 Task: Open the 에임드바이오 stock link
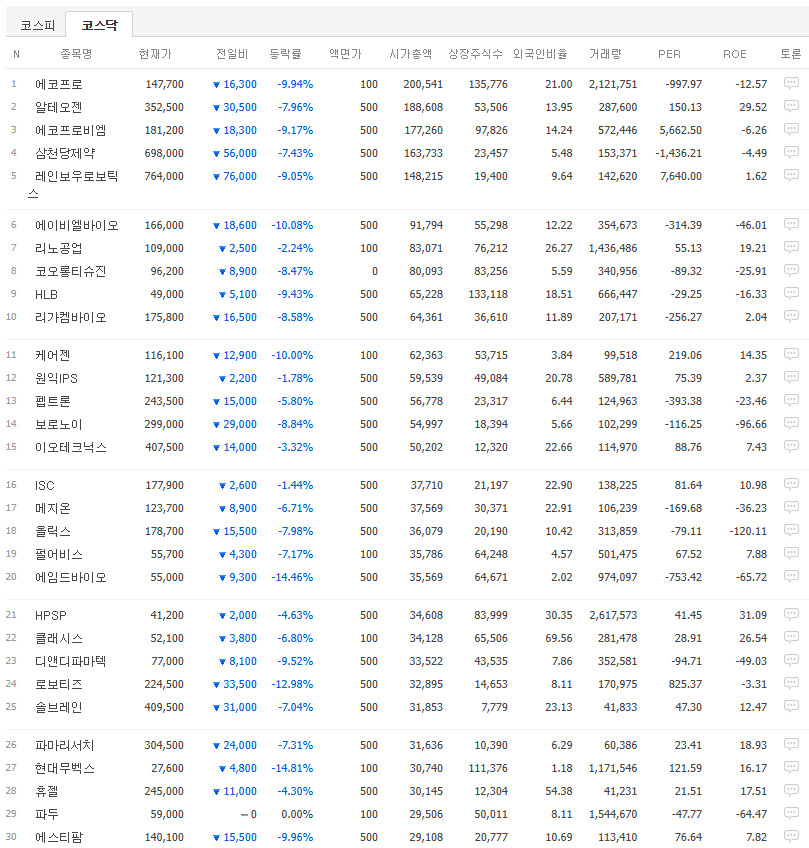point(70,577)
